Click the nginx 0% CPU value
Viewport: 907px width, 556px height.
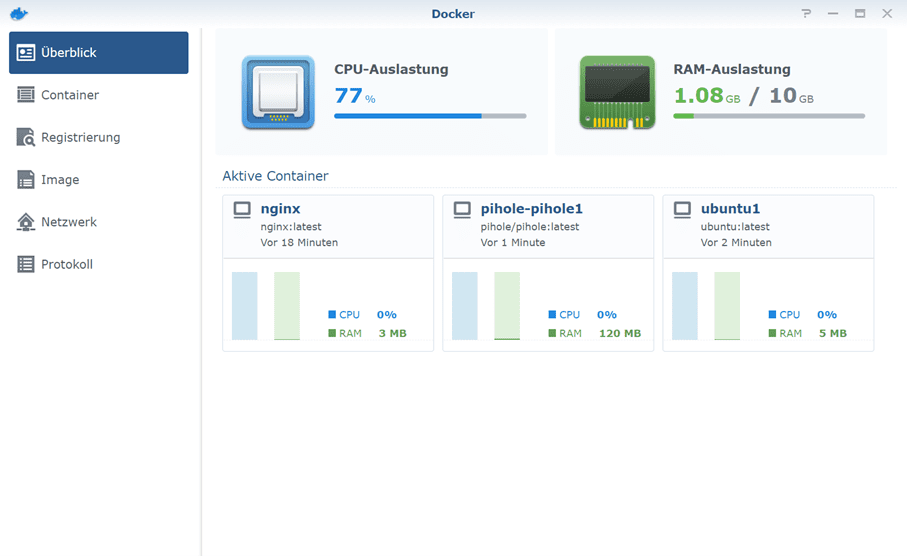click(x=387, y=315)
